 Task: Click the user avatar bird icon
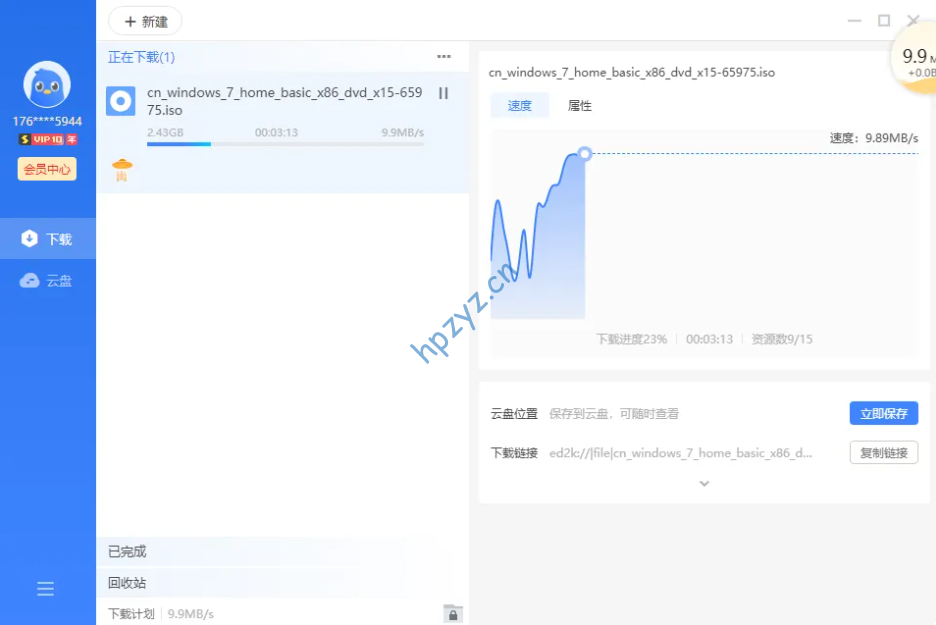[x=47, y=85]
